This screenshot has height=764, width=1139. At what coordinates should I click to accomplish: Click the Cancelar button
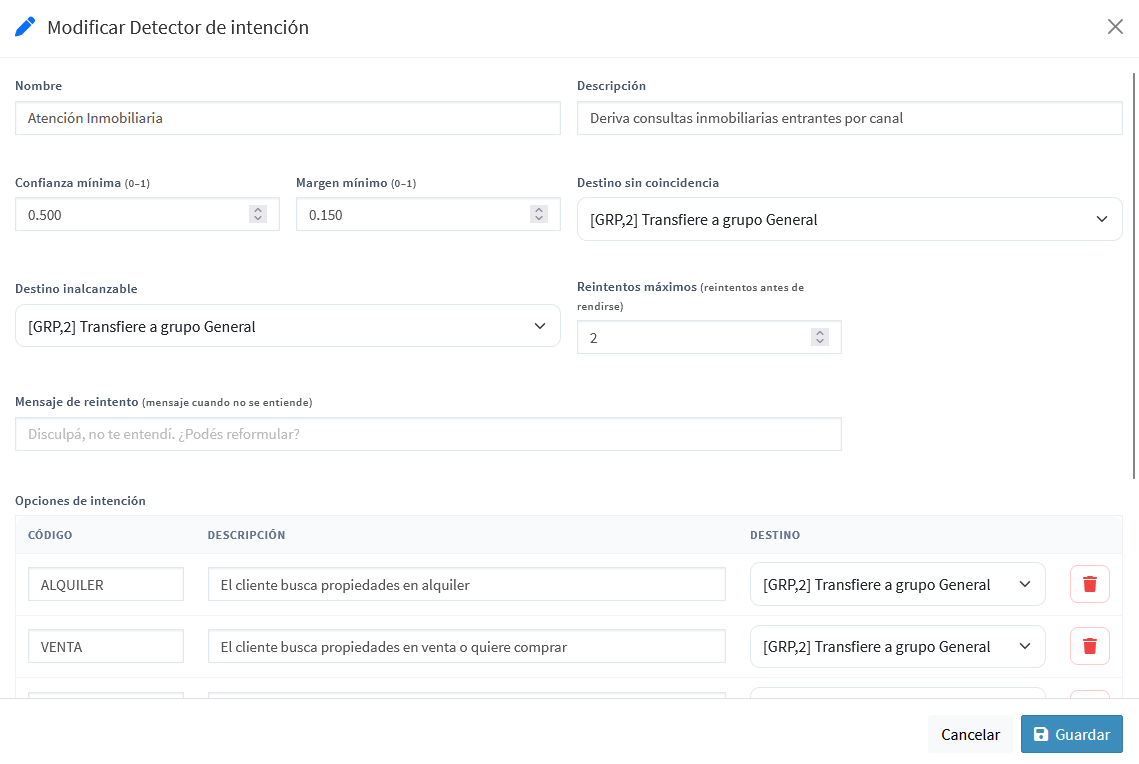click(x=970, y=734)
